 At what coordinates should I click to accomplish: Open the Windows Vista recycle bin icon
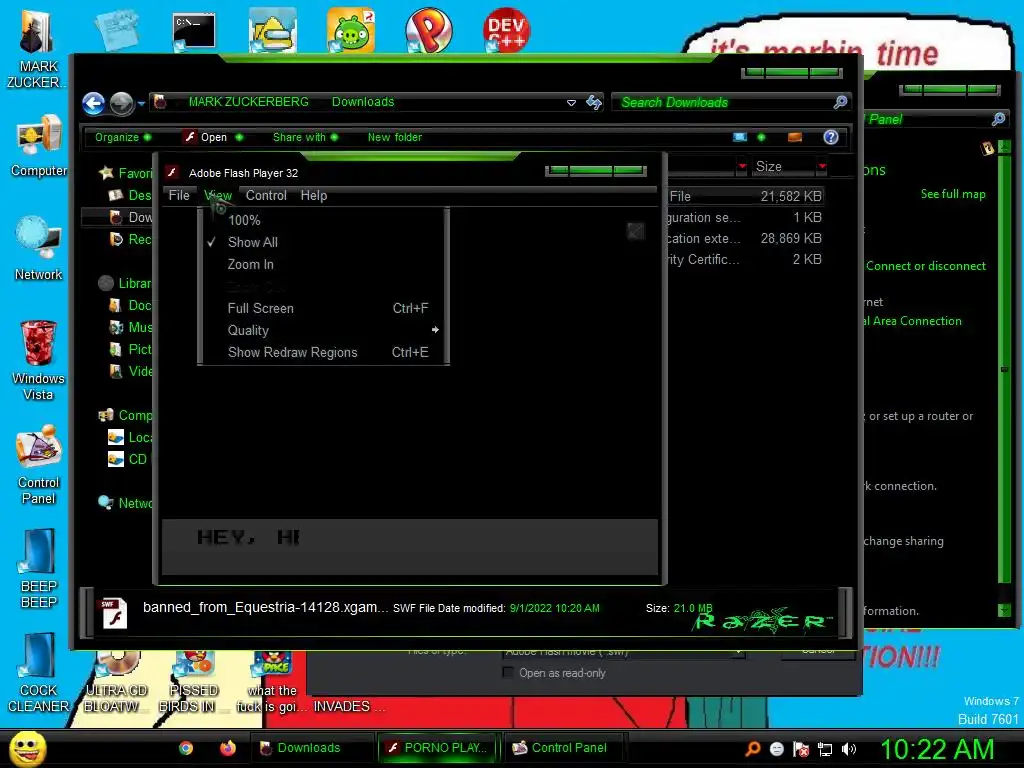[x=38, y=360]
